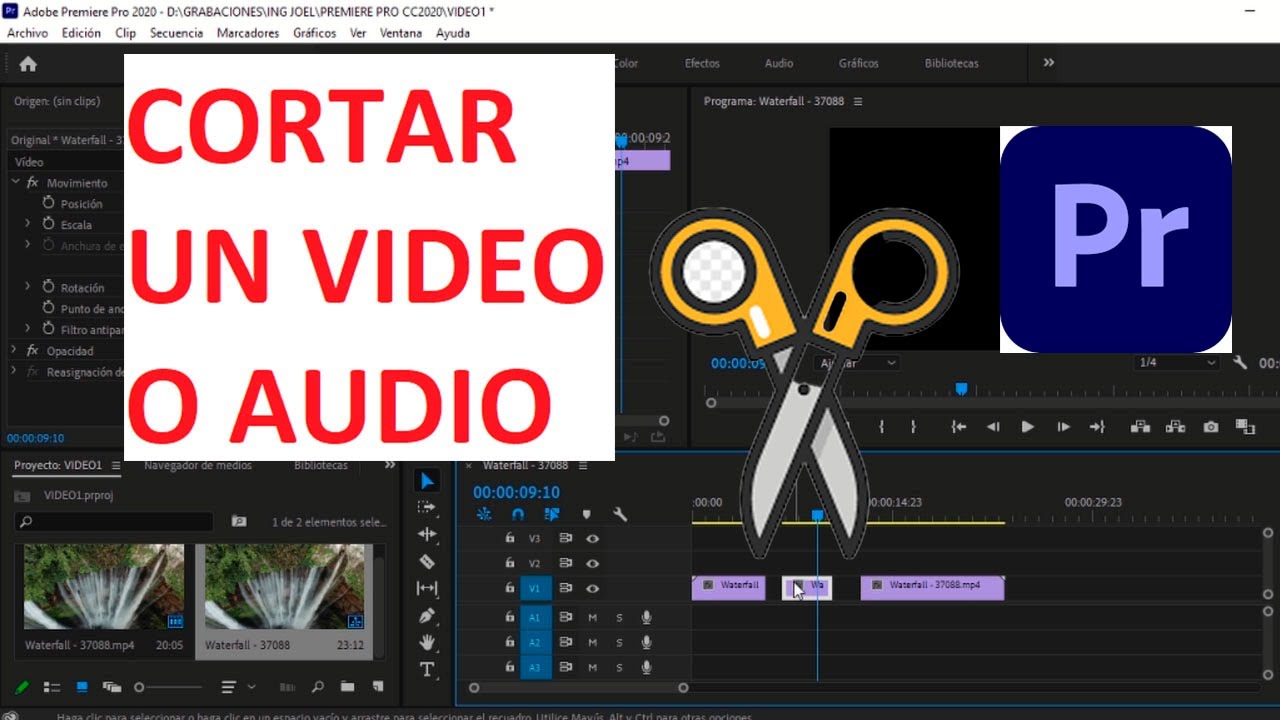Image resolution: width=1280 pixels, height=720 pixels.
Task: Toggle insert sequences as nests button
Action: click(x=484, y=514)
